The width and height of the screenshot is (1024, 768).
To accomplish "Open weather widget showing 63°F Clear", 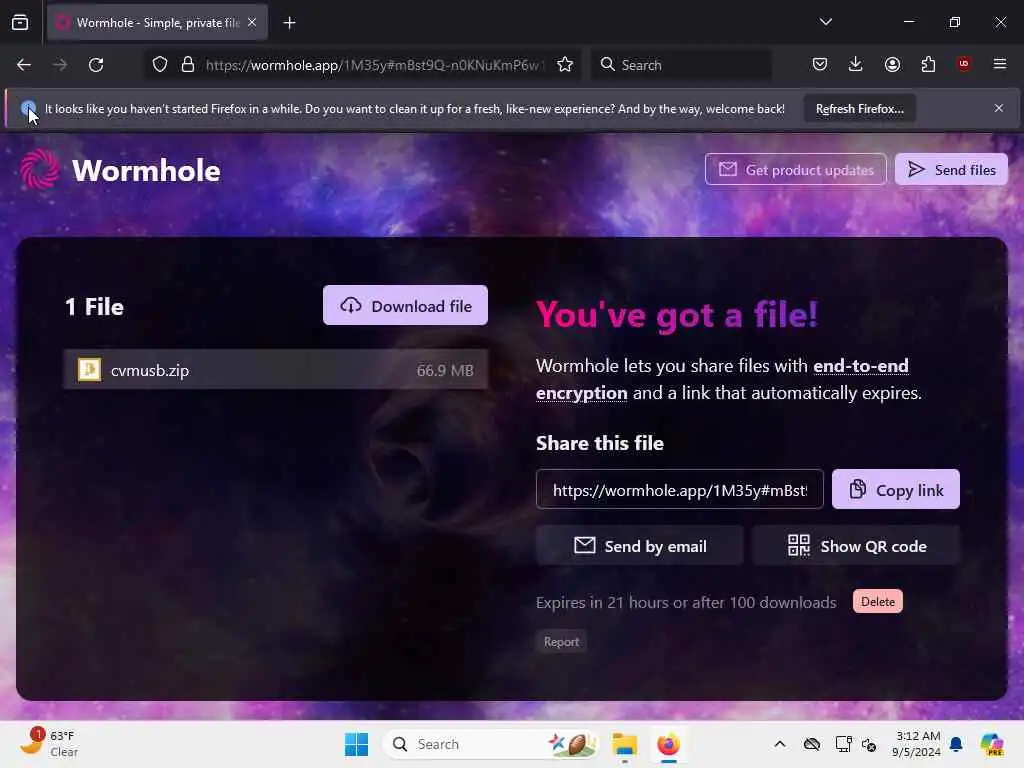I will pos(49,743).
